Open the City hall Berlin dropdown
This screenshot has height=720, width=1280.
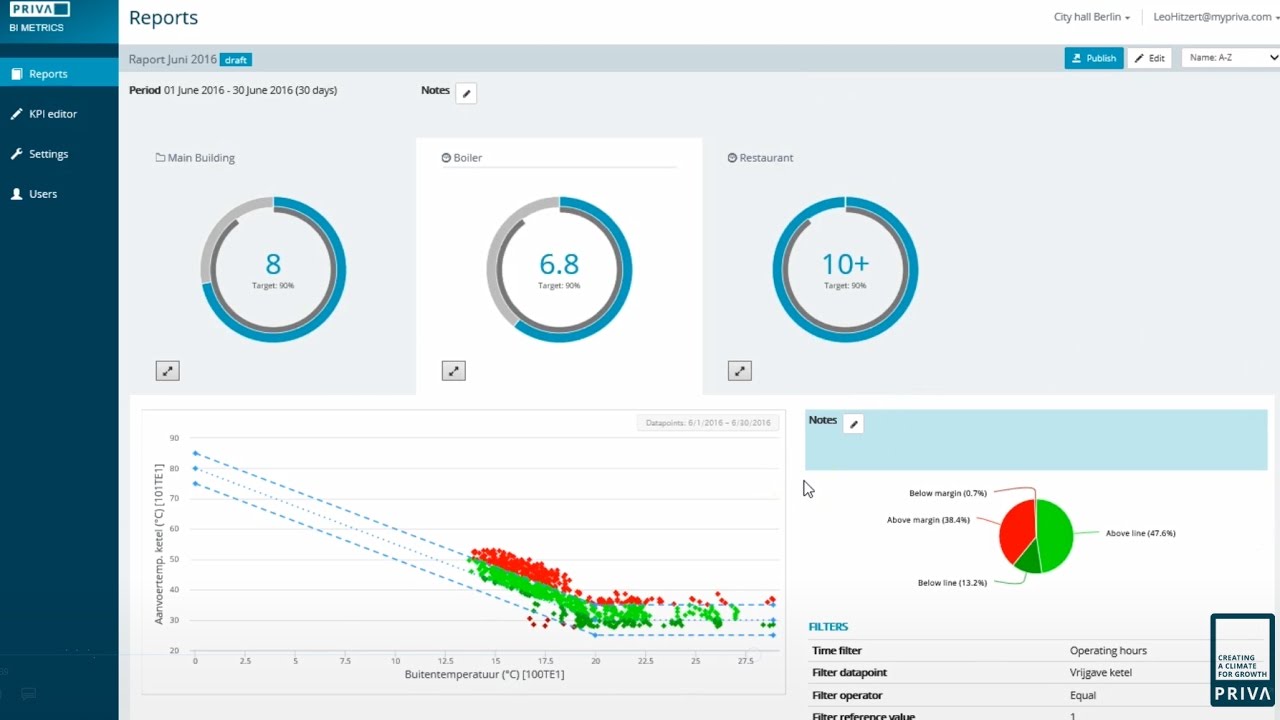pyautogui.click(x=1092, y=17)
